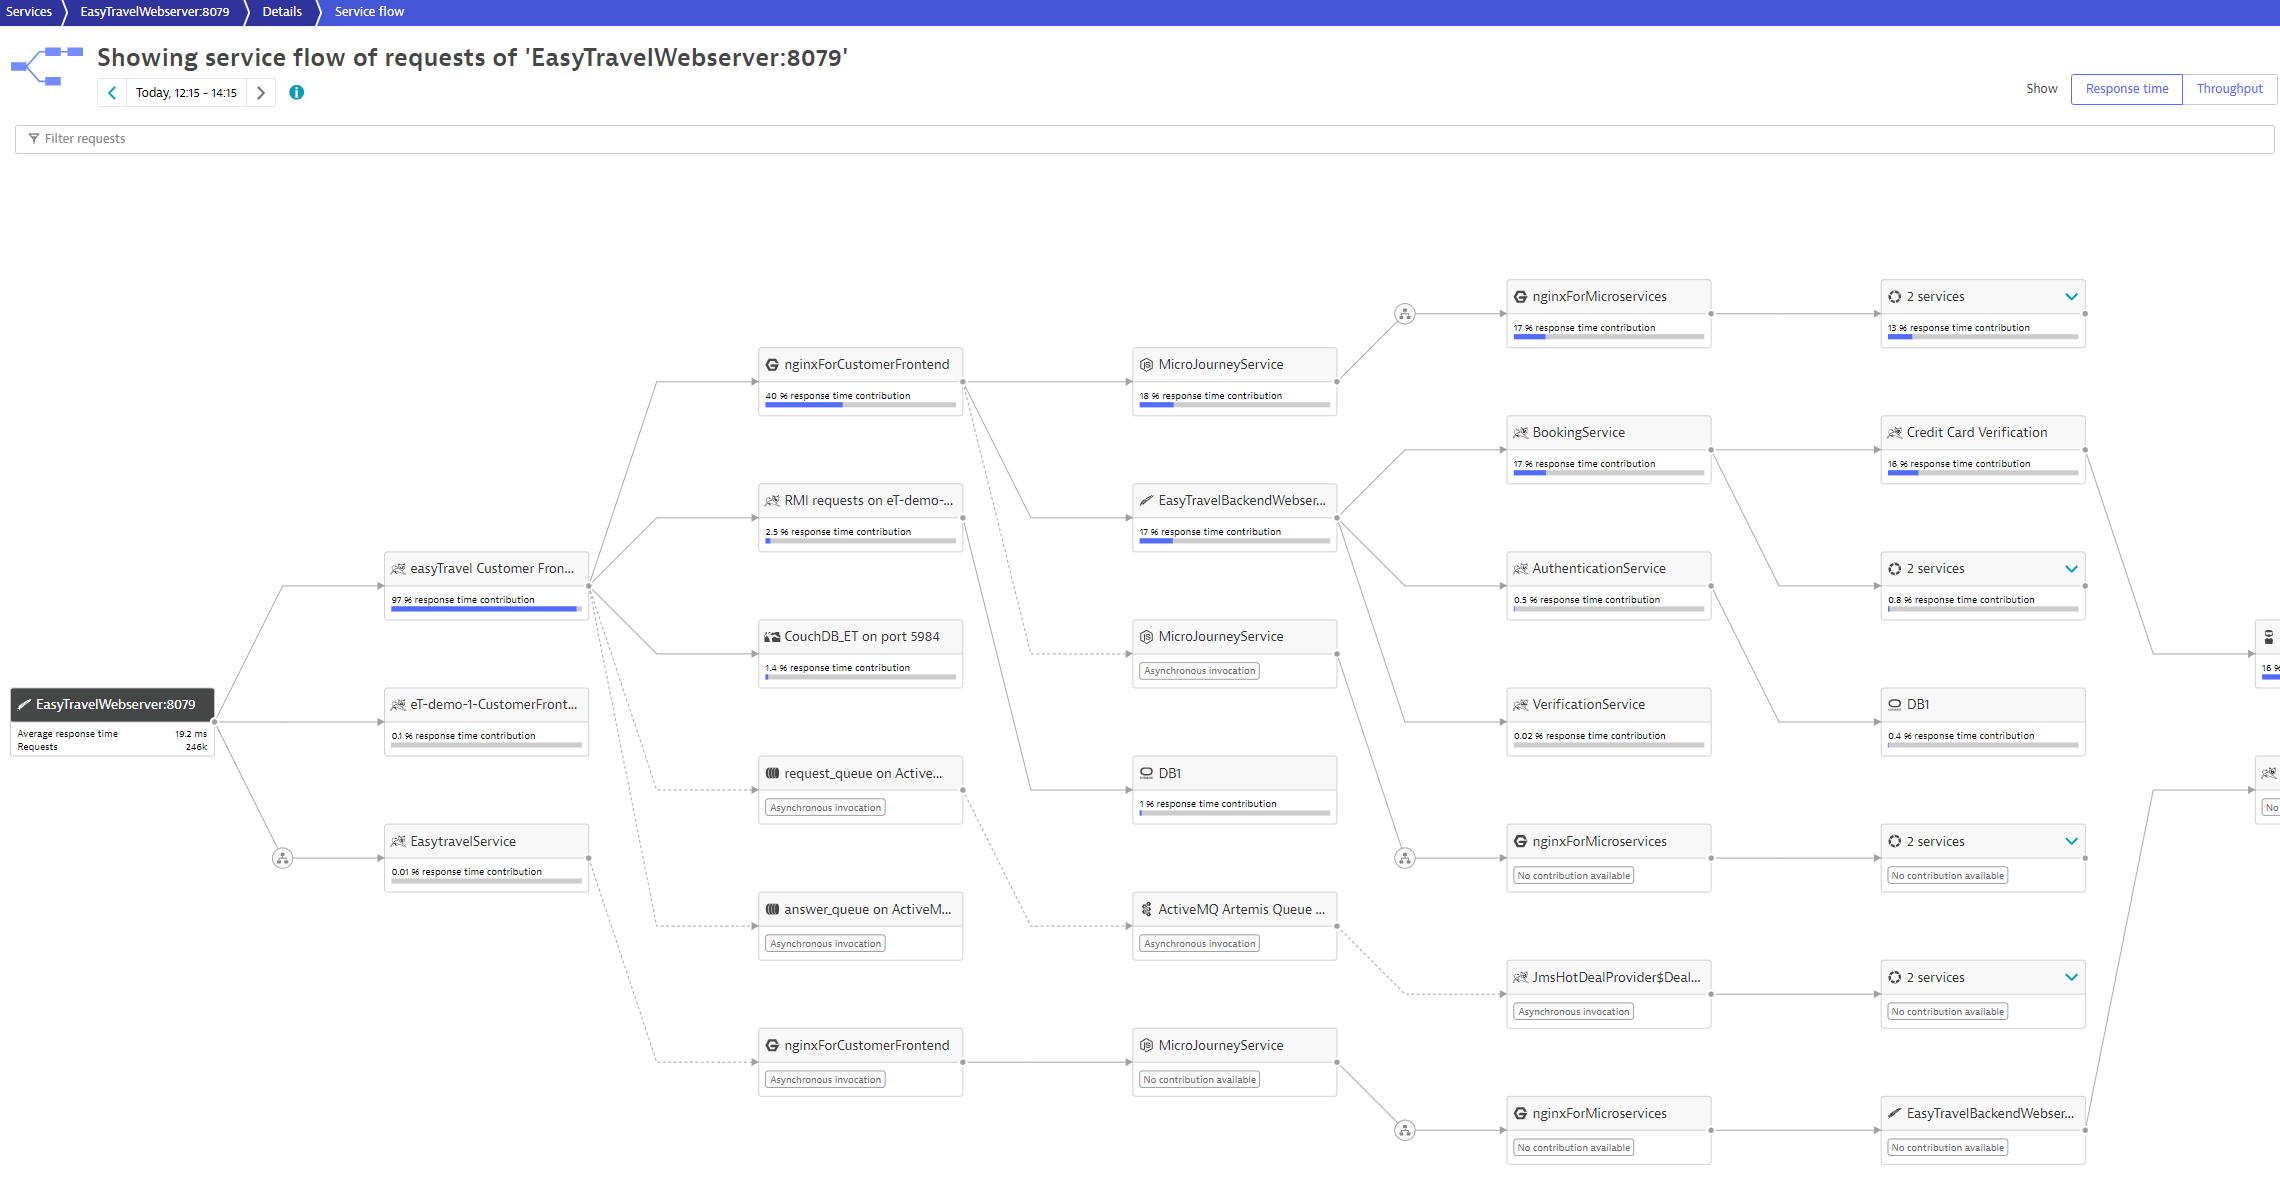Click the queue icon on request_queue on ActiveMQ node
Screen dimensions: 2280x1189
pyautogui.click(x=772, y=772)
